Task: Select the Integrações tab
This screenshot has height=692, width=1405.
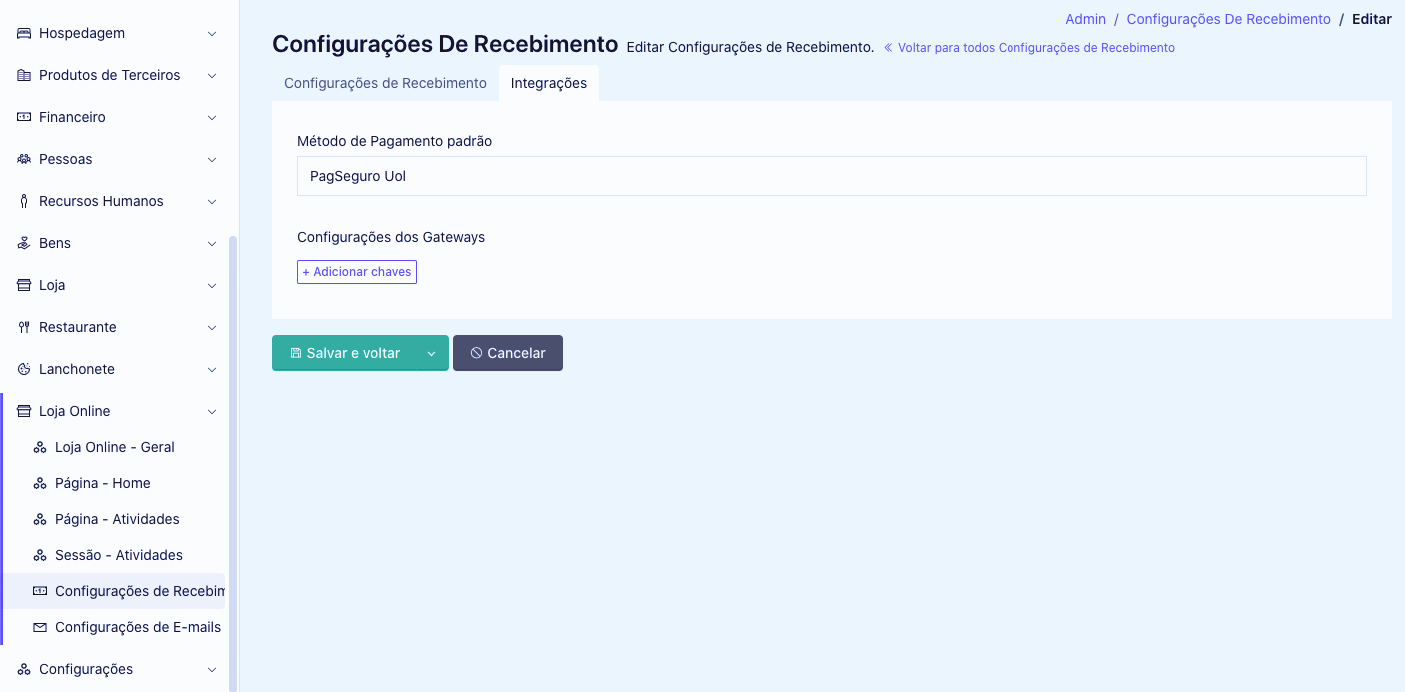Action: tap(548, 83)
